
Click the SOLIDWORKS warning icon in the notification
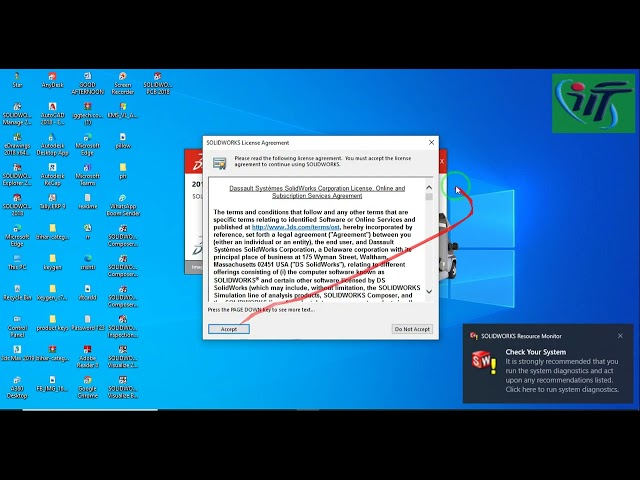484,362
